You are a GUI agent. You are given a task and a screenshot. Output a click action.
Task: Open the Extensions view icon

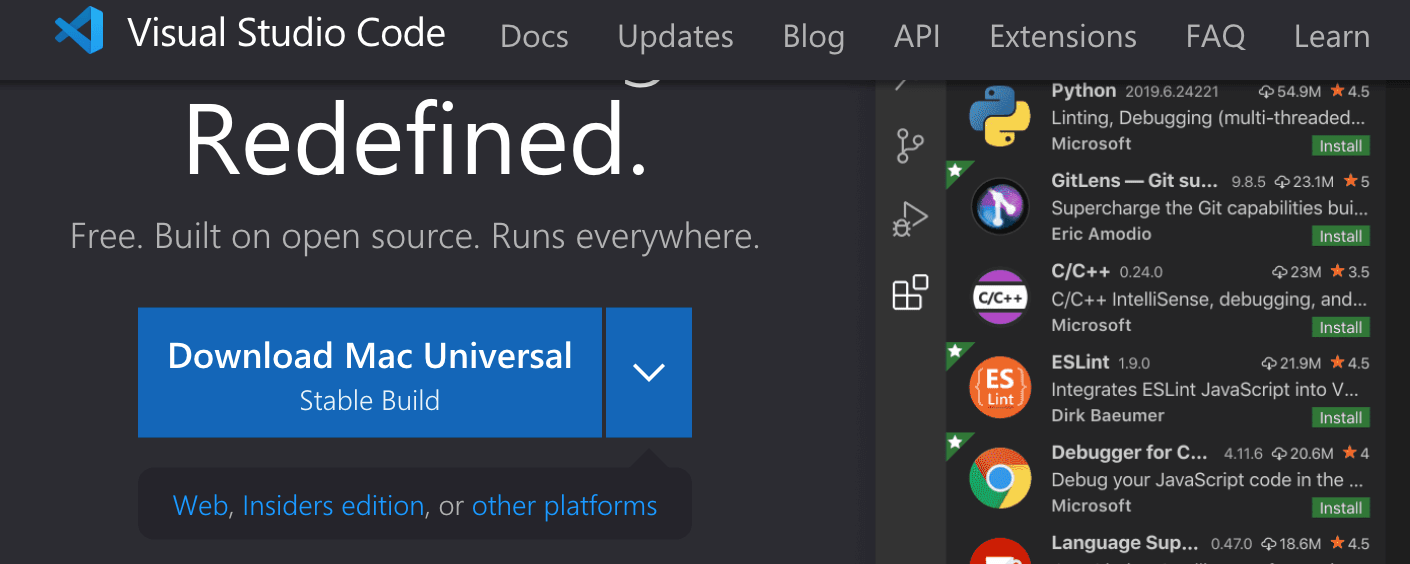coord(910,293)
